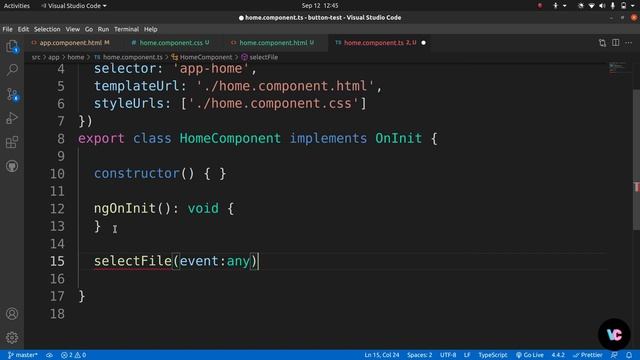Open the Edit menu

pyautogui.click(x=23, y=29)
